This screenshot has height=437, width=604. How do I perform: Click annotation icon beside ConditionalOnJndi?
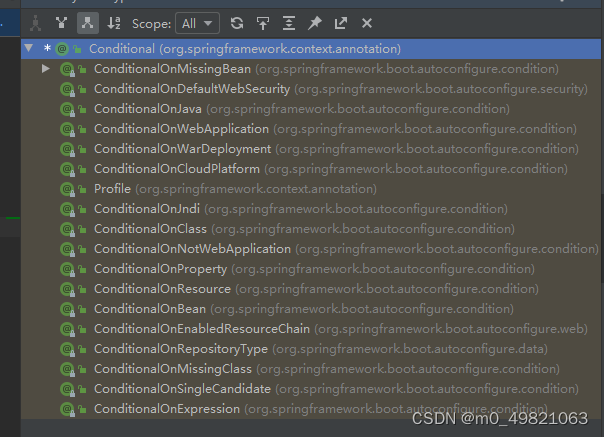[x=67, y=210]
